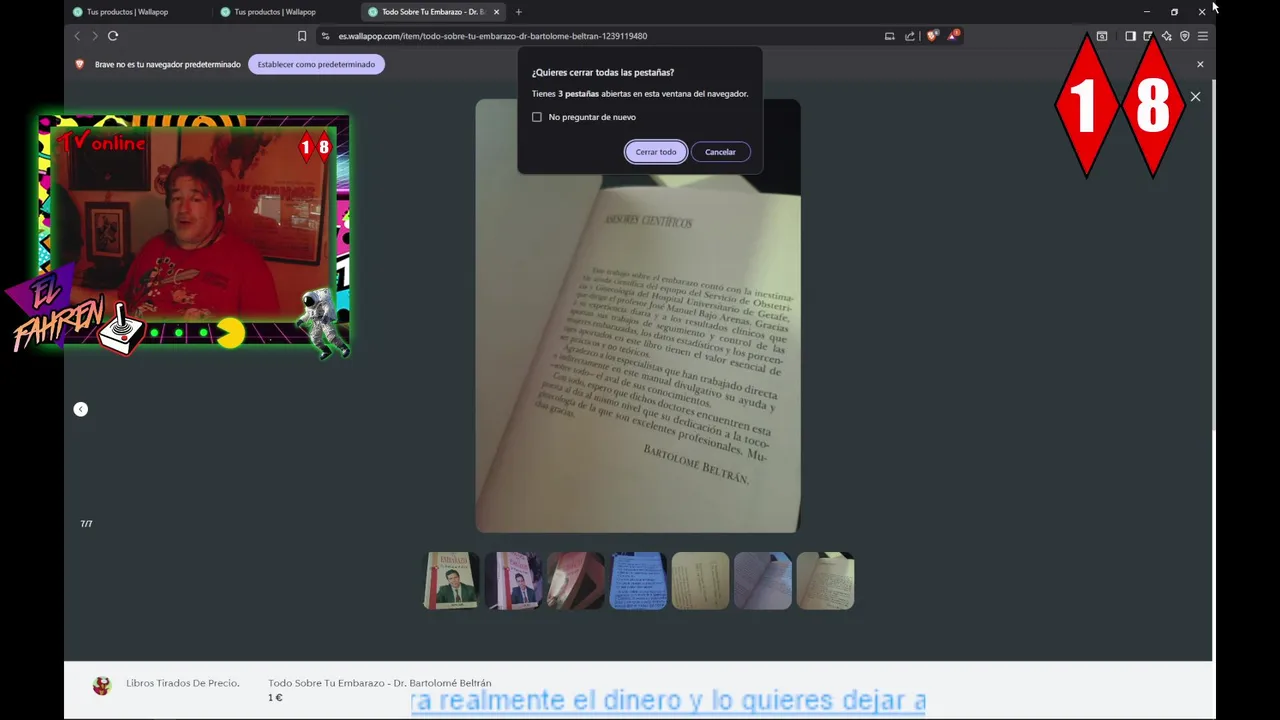This screenshot has height=720, width=1280.
Task: Open Brave Rewards triangle icon
Action: [x=953, y=36]
